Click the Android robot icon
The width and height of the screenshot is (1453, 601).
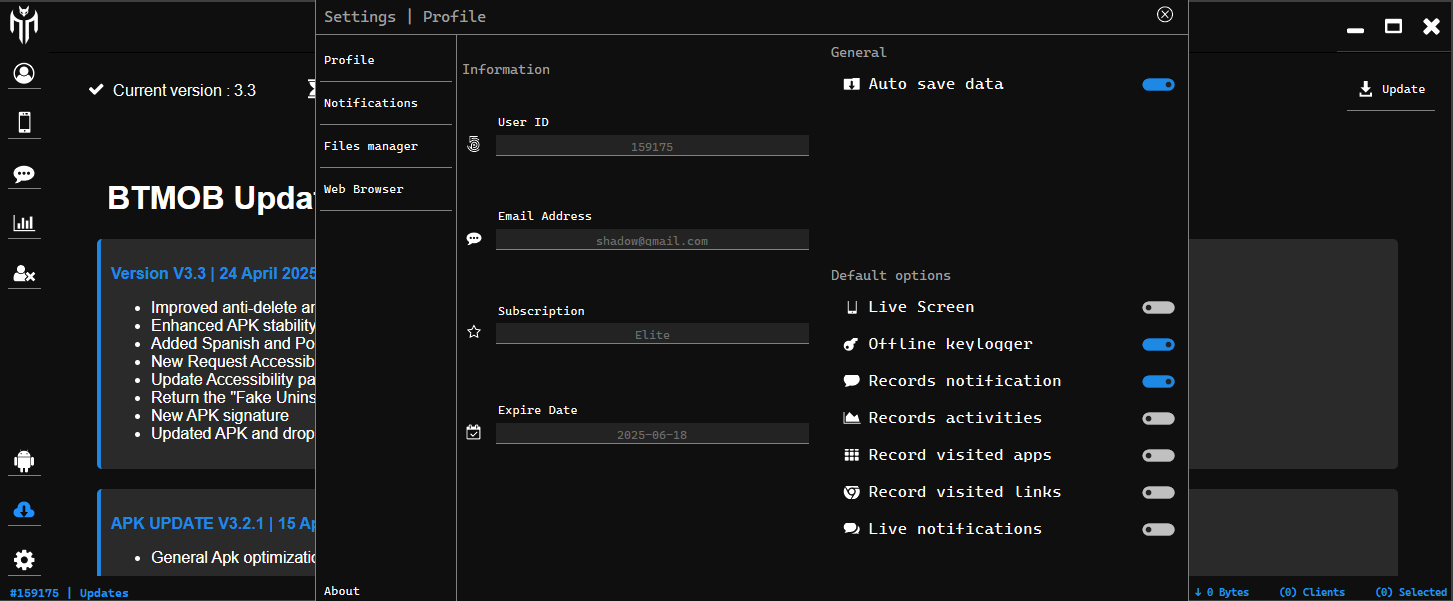pos(24,461)
